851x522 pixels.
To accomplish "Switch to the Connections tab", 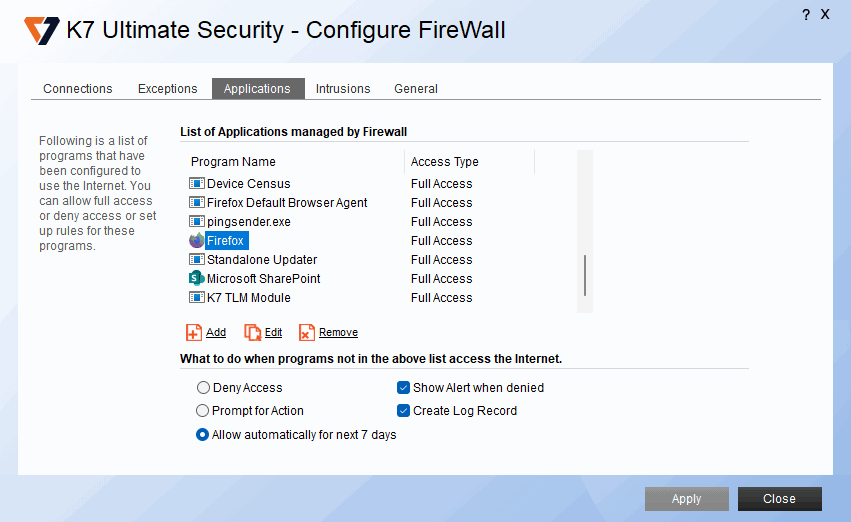I will [x=78, y=89].
